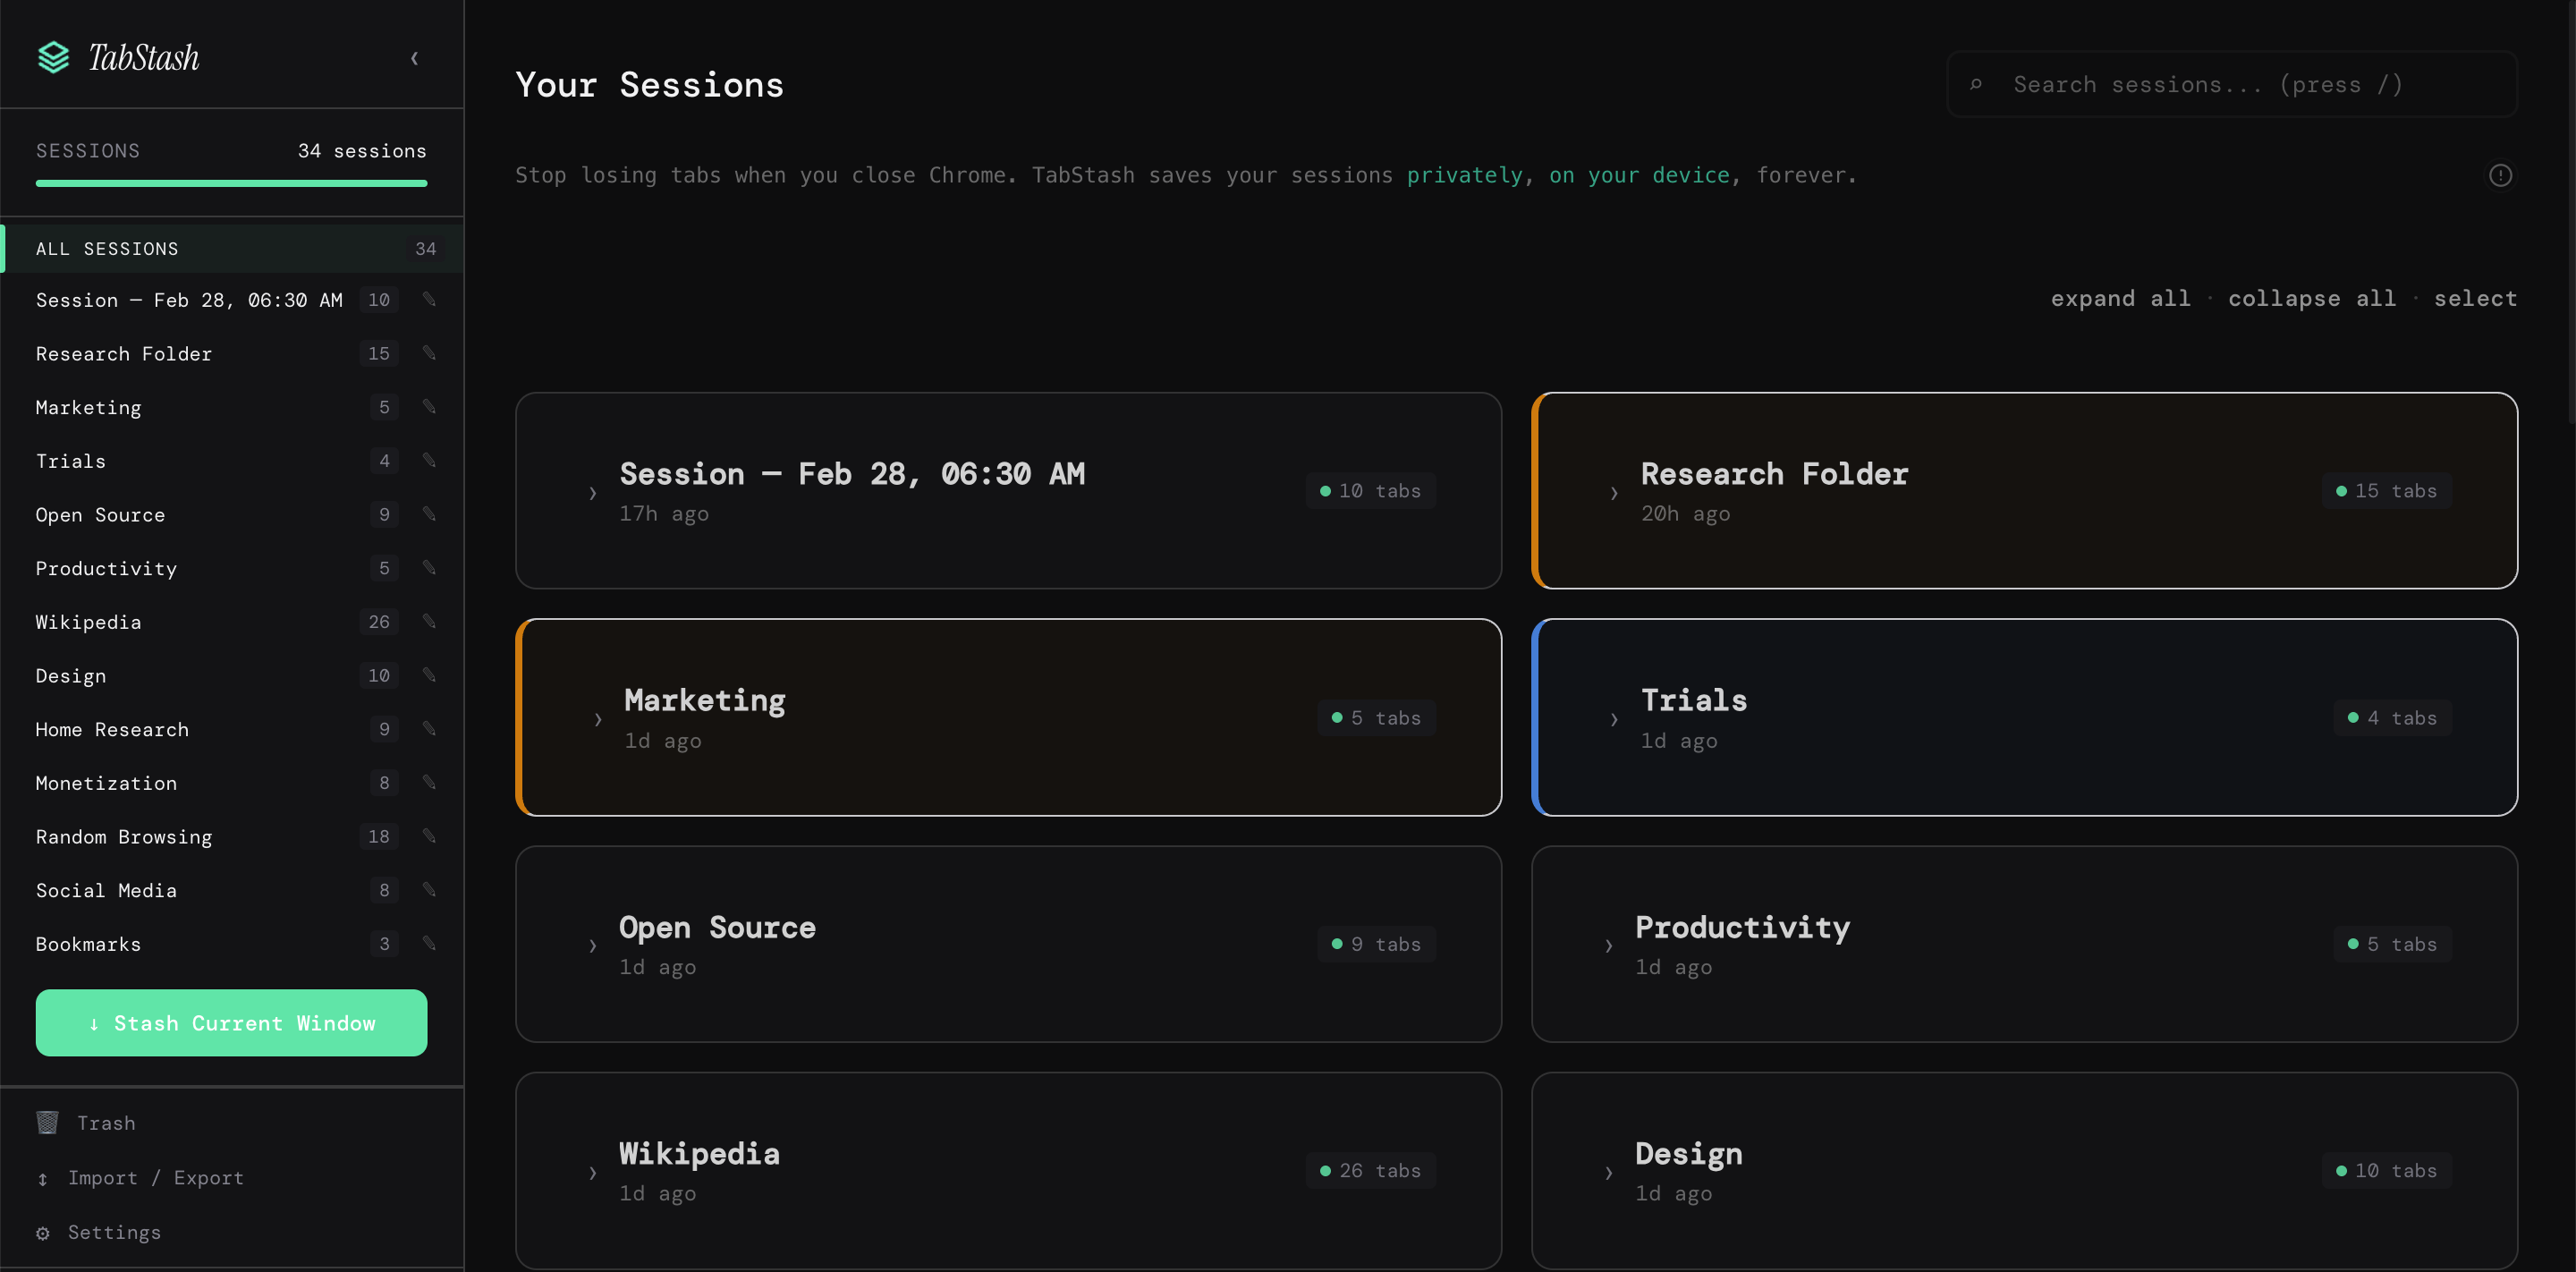Open Random Browsing from the sidebar list
The height and width of the screenshot is (1272, 2576).
(x=123, y=837)
